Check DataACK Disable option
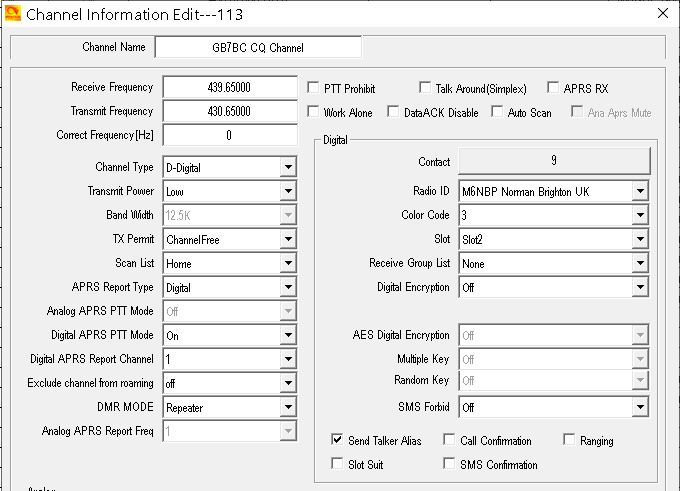Image resolution: width=680 pixels, height=491 pixels. point(393,112)
